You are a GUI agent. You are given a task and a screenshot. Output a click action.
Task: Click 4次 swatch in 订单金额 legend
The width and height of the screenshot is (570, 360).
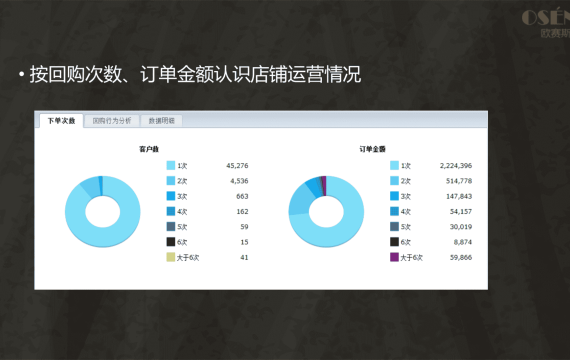pos(394,211)
